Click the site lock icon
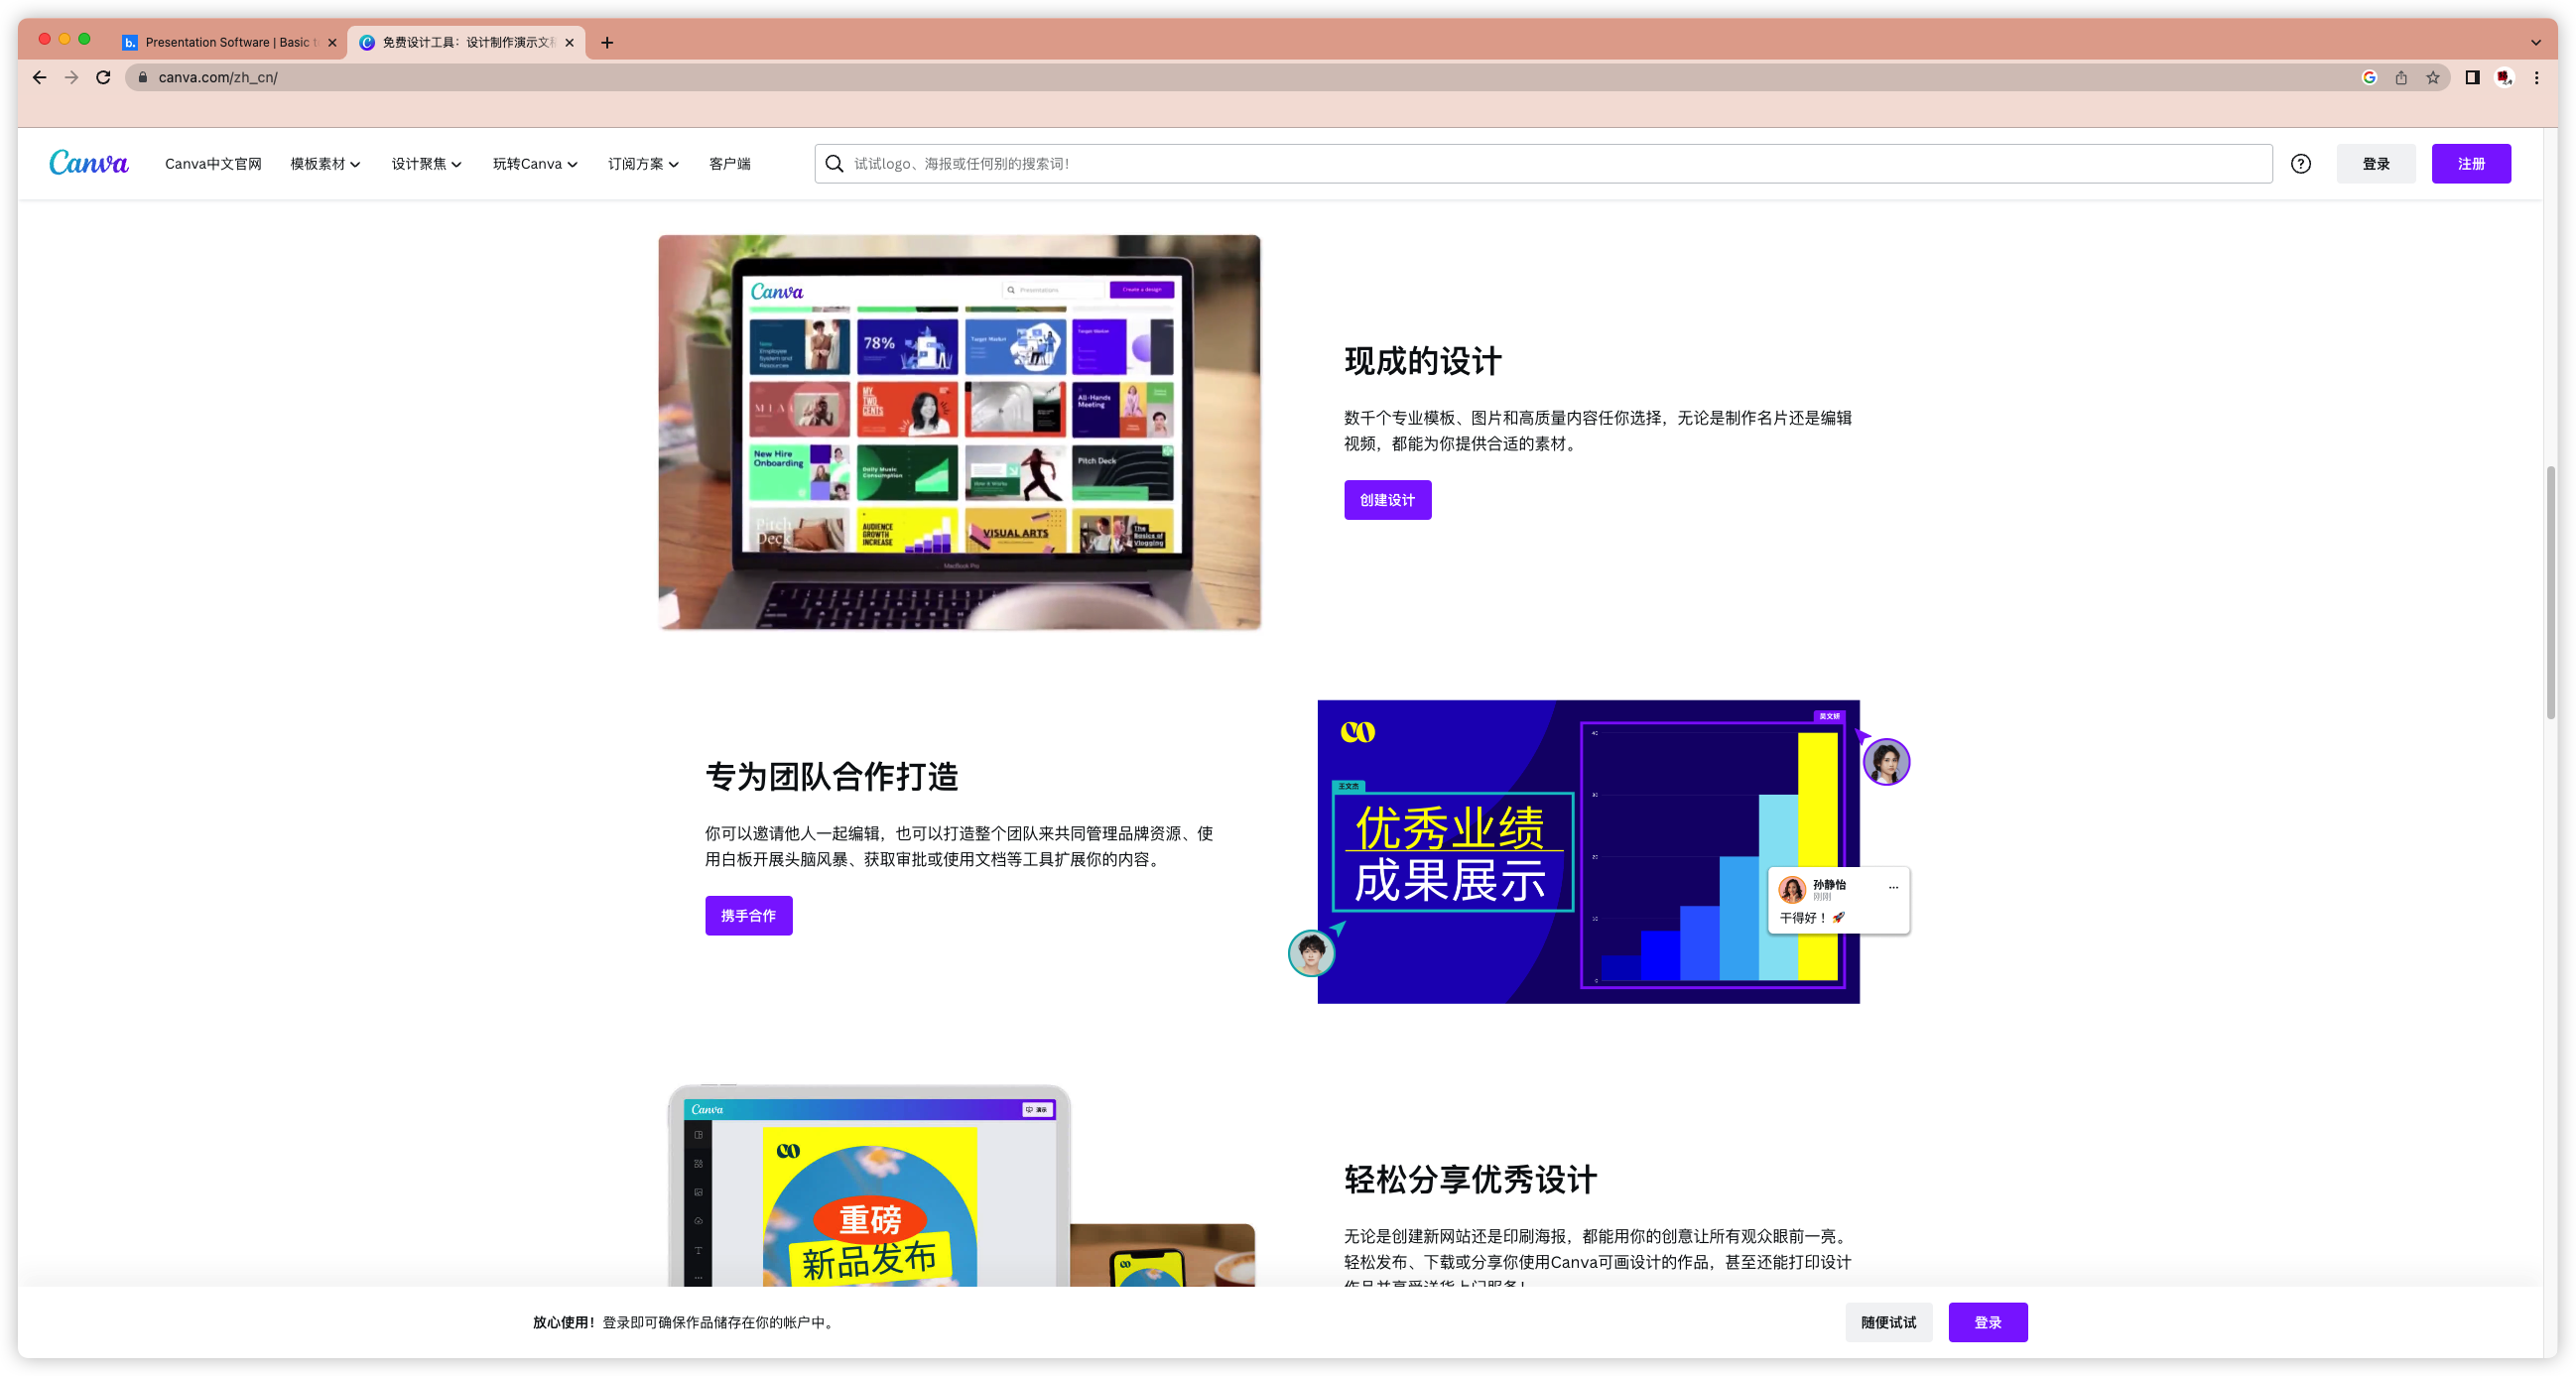This screenshot has width=2576, height=1376. [x=142, y=77]
